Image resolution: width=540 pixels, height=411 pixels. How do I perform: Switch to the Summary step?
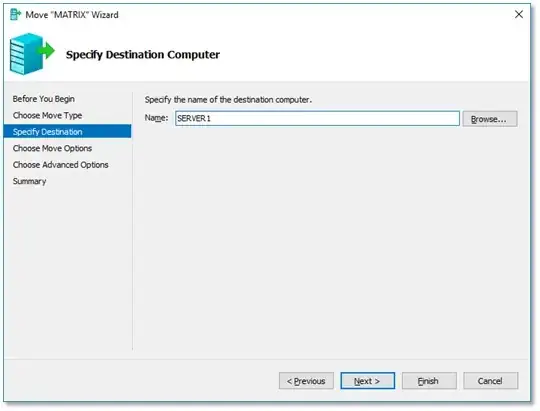pyautogui.click(x=30, y=181)
